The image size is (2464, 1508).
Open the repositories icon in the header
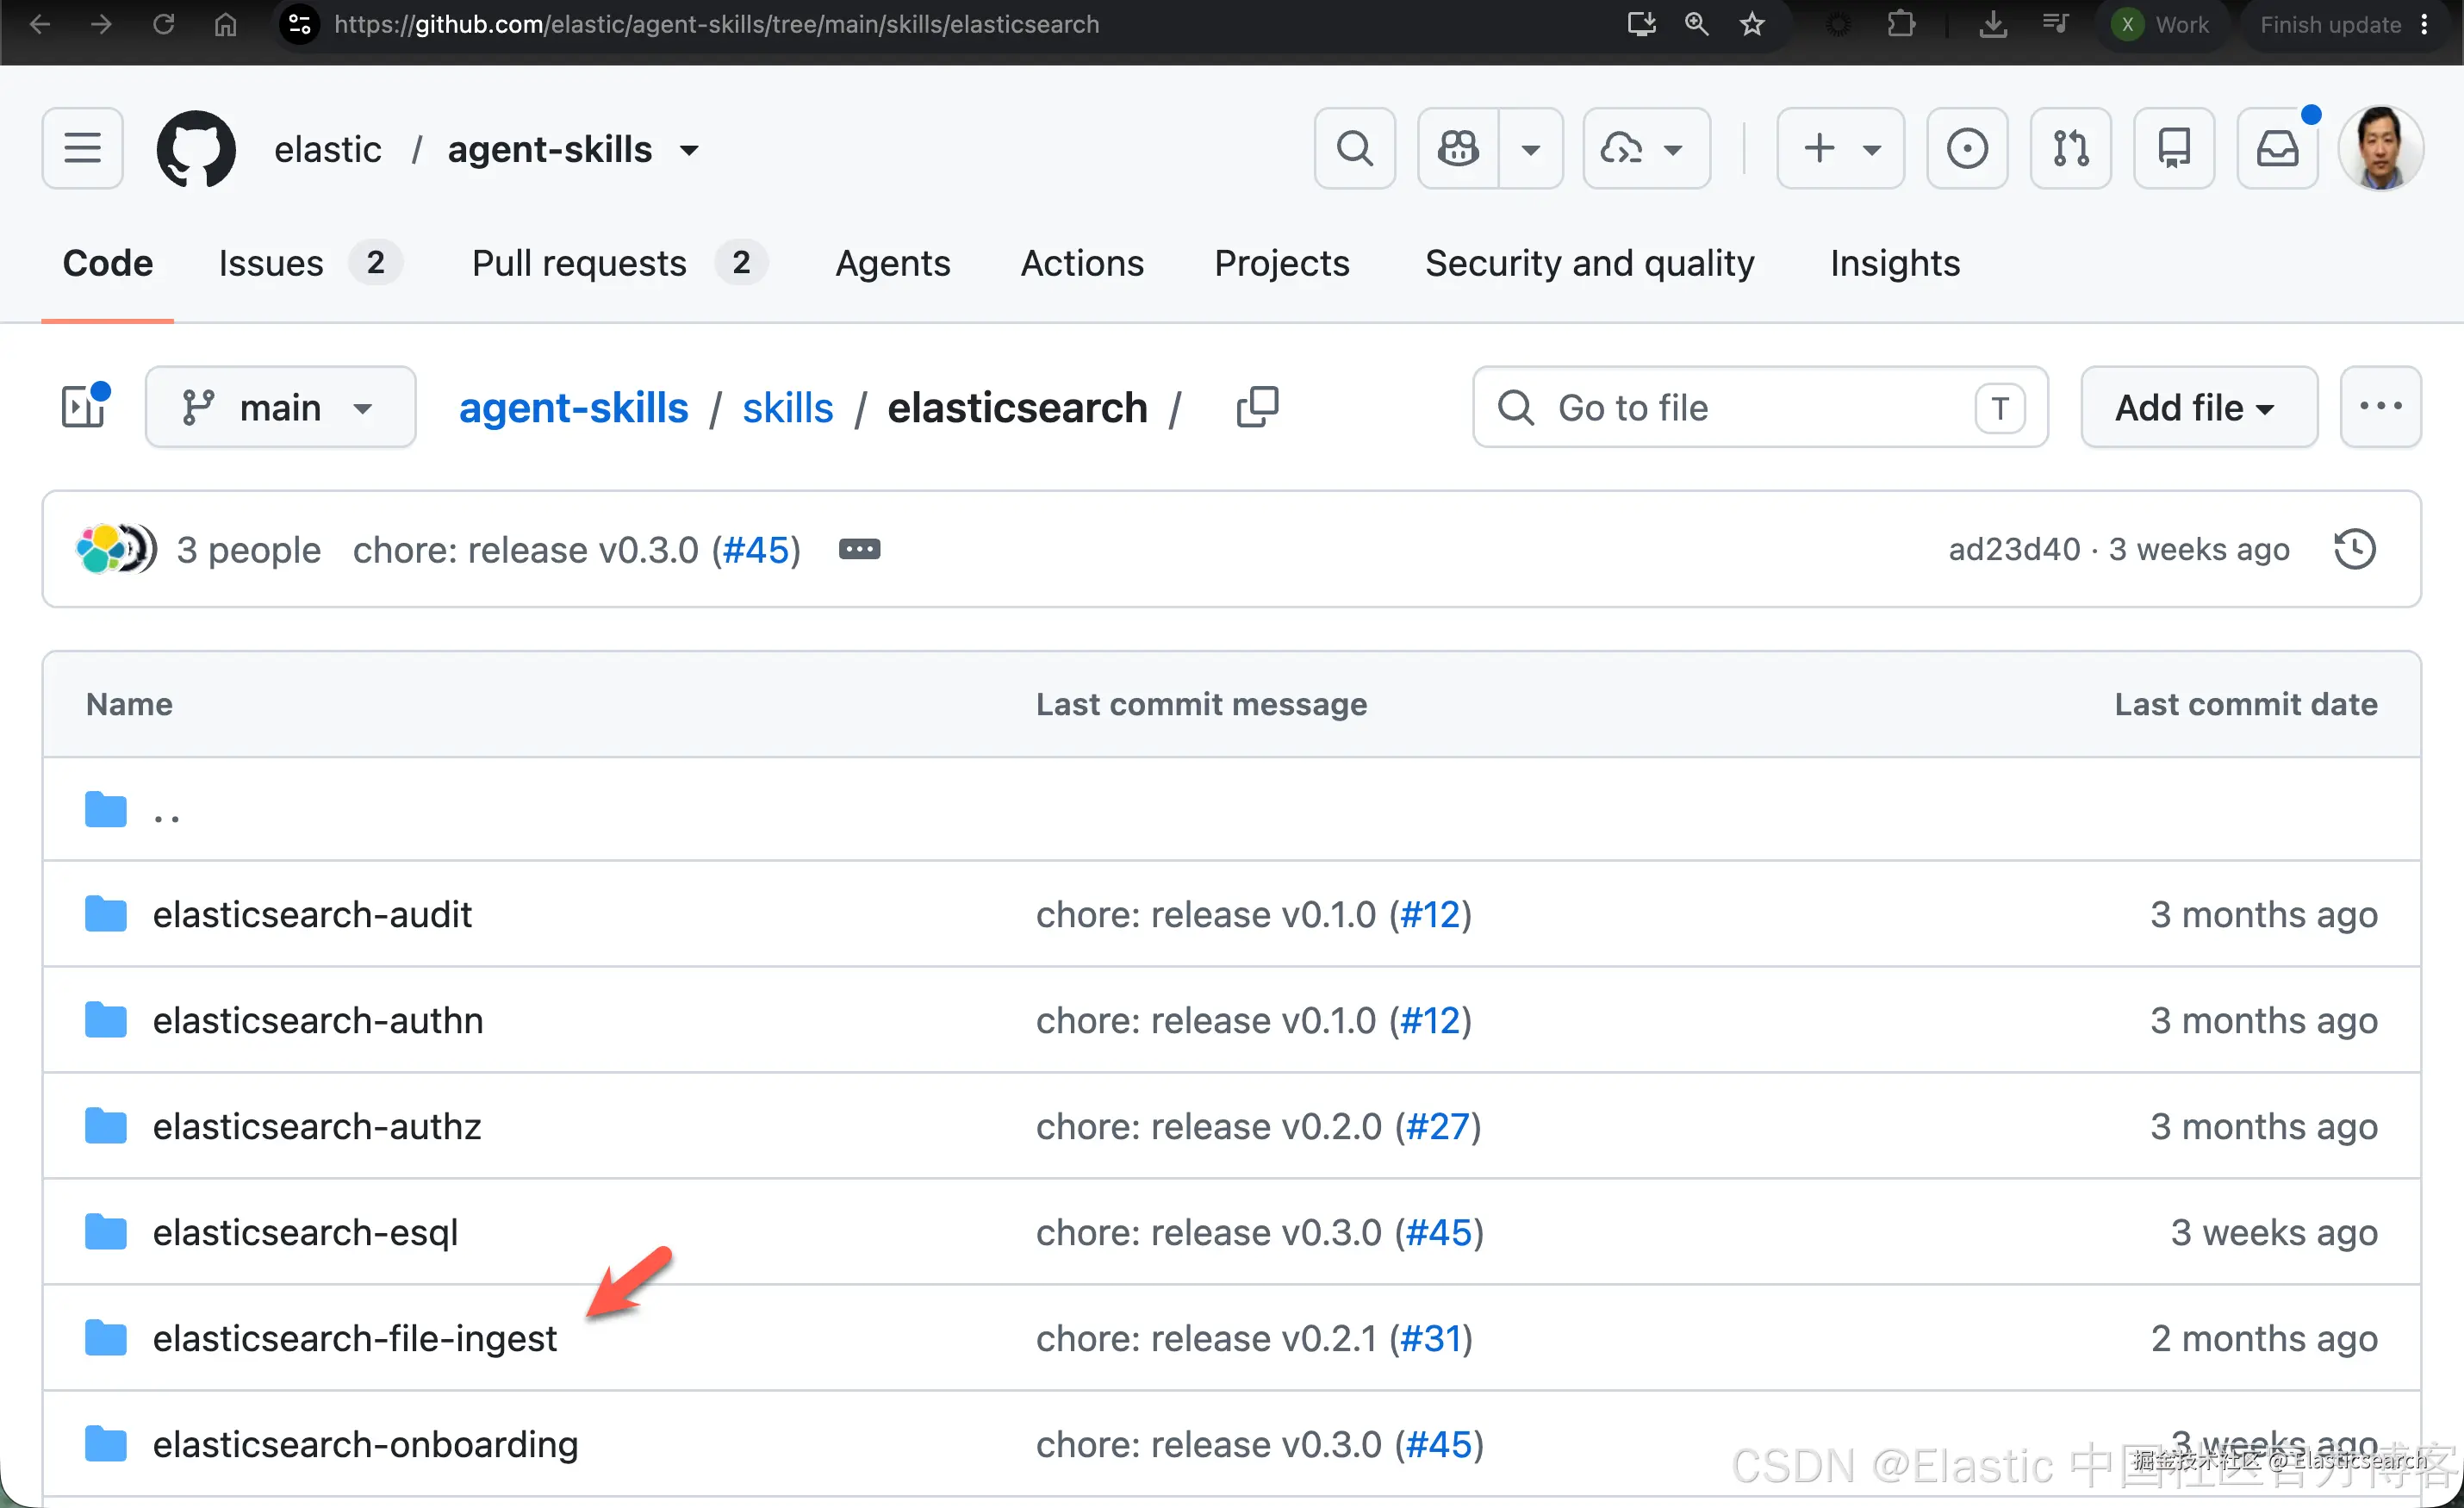click(x=2174, y=148)
